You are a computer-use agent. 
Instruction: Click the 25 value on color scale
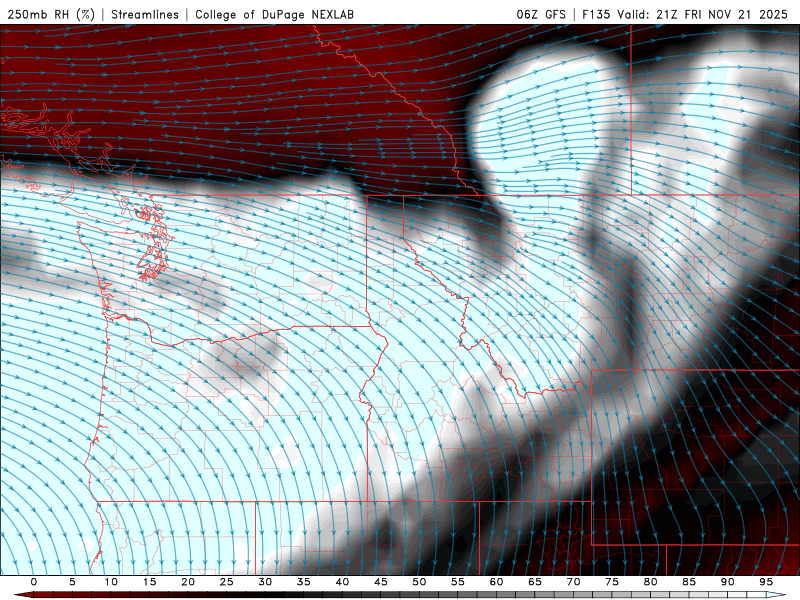tap(227, 582)
